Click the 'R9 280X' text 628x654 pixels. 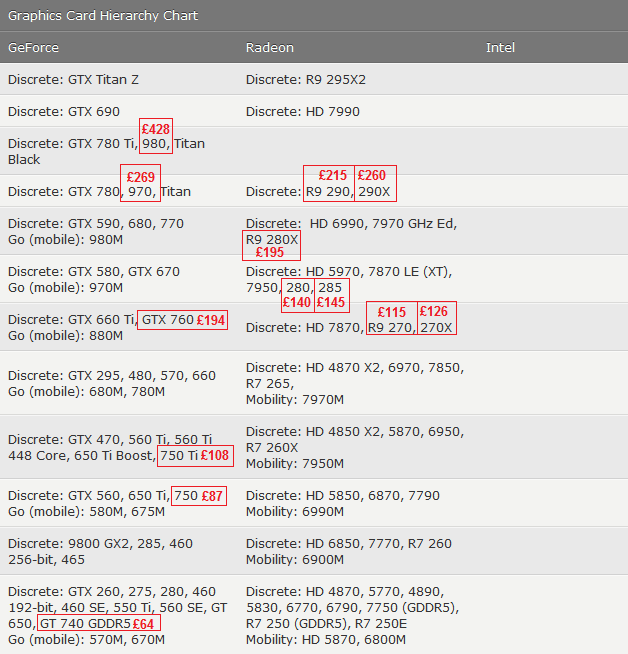point(272,239)
